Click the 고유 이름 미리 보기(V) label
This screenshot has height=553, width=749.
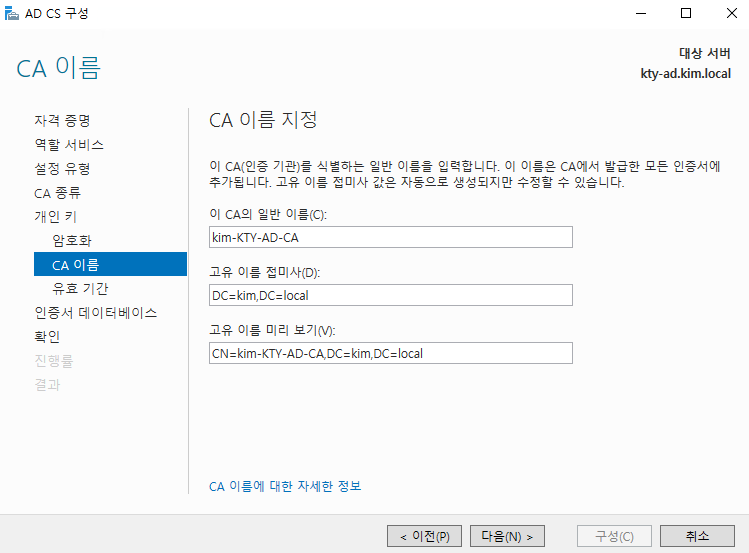pyautogui.click(x=272, y=330)
